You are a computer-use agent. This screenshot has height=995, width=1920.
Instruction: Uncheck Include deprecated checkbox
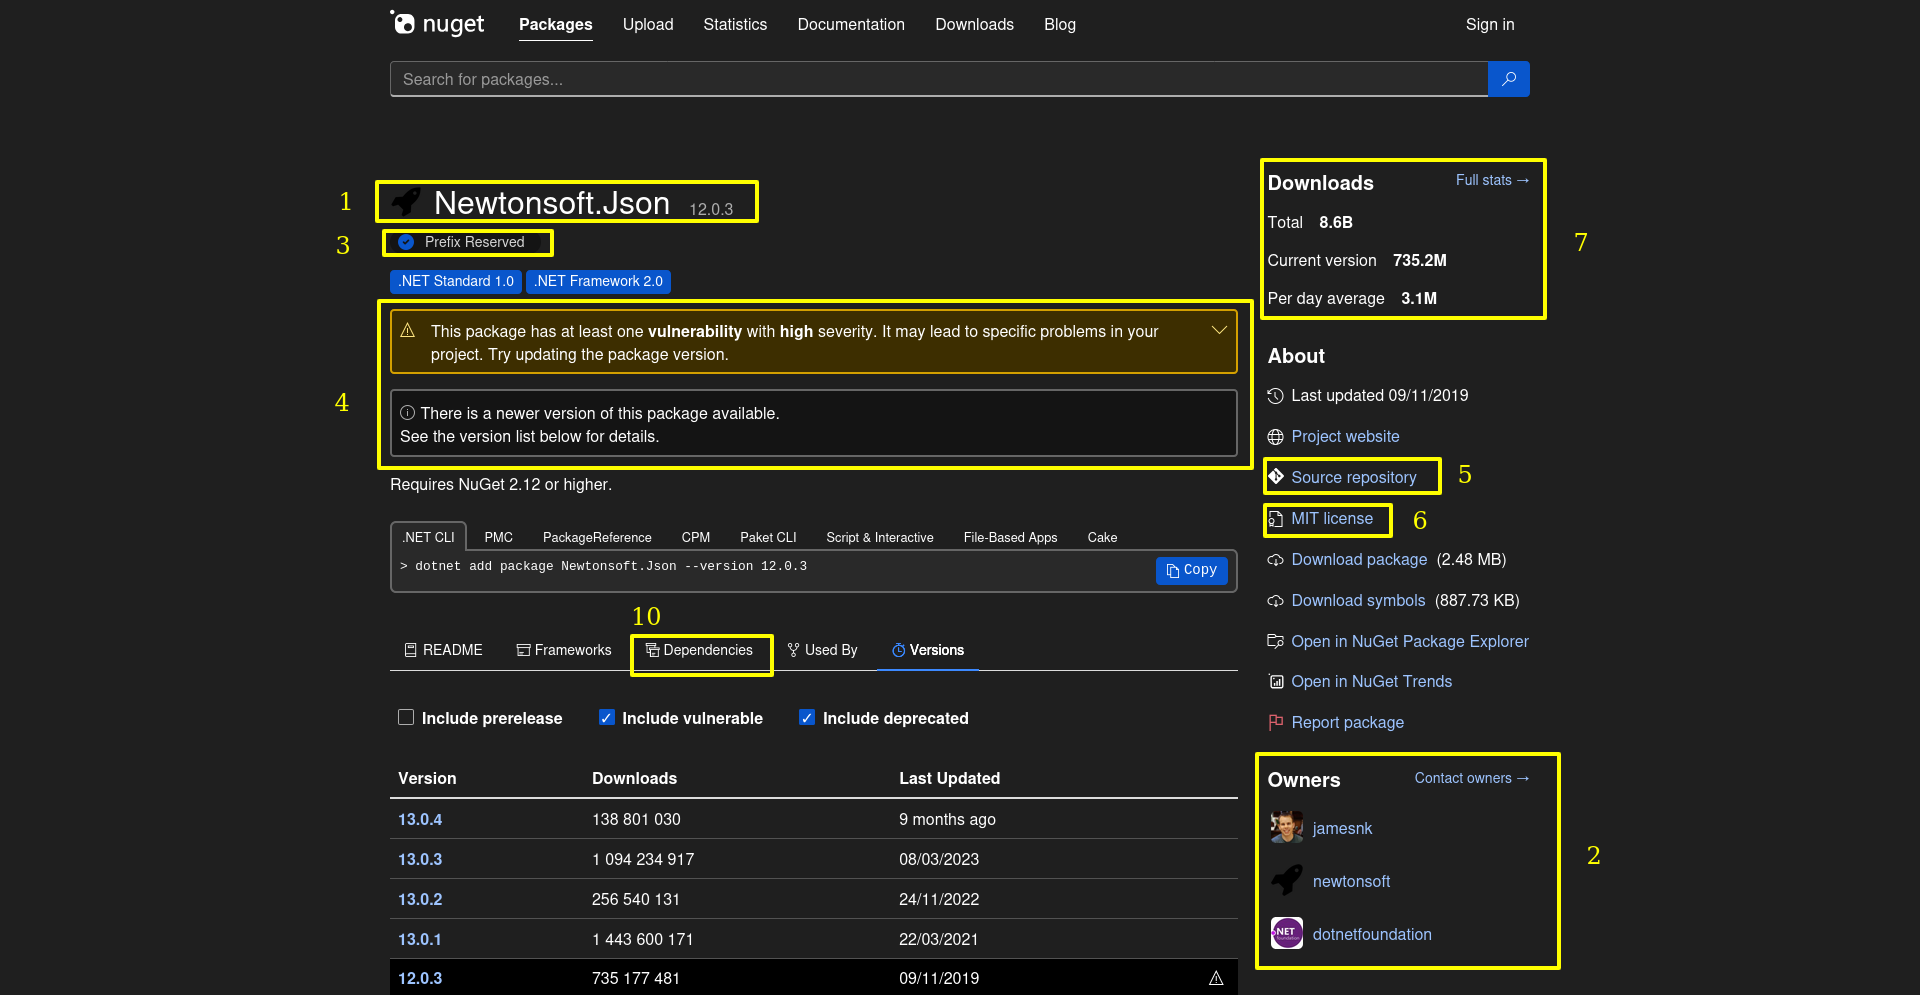coord(807,717)
